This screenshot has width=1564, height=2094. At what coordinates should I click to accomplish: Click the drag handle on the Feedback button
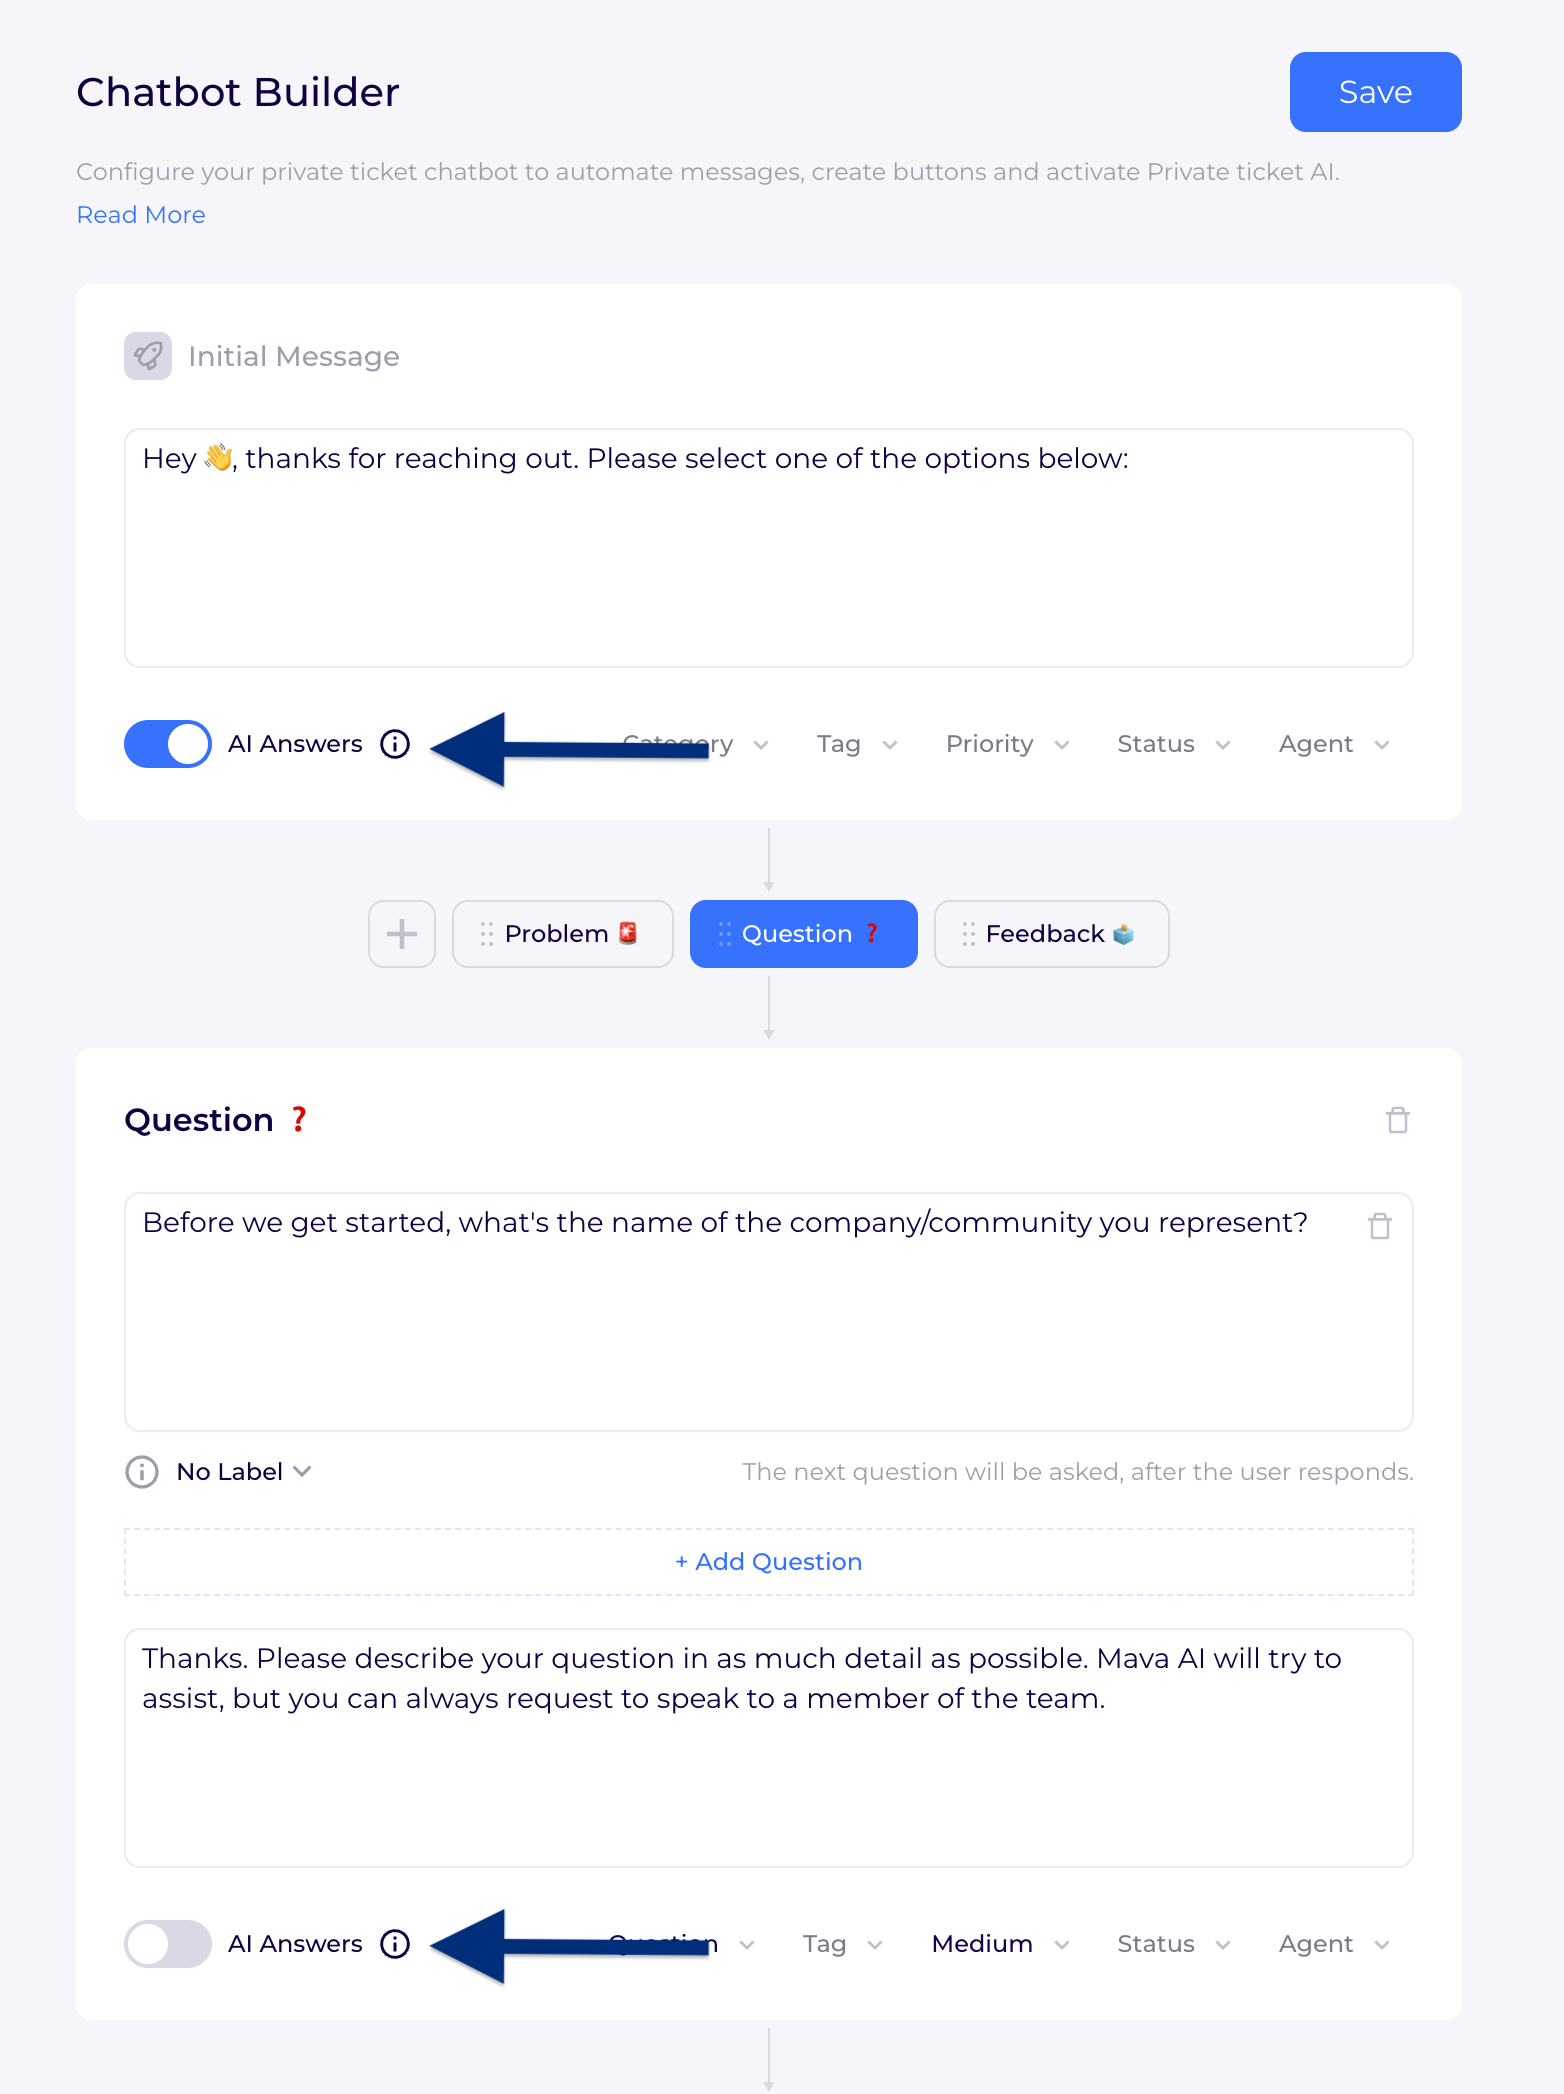[x=968, y=934]
